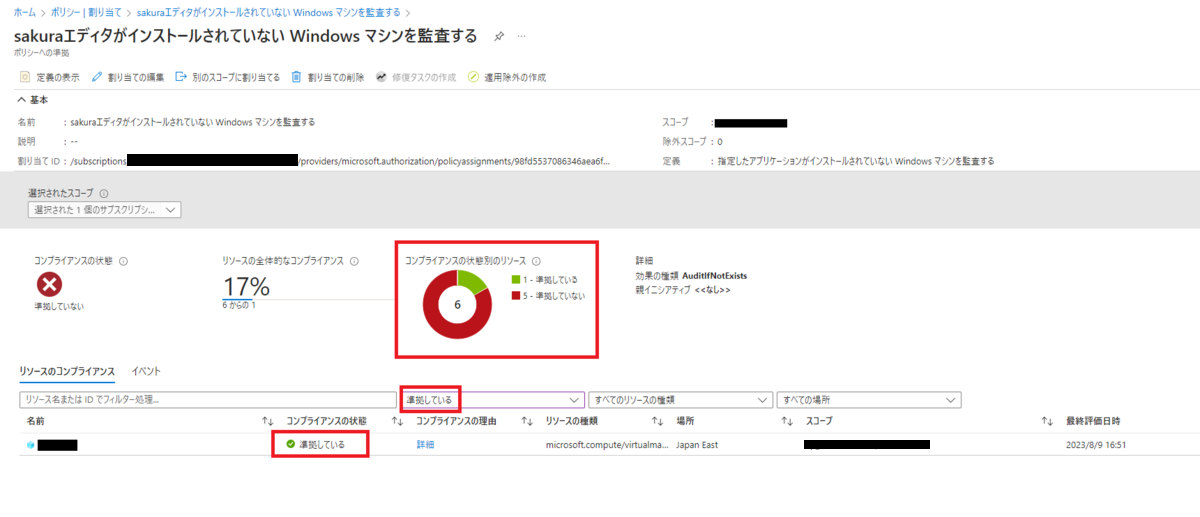Navigate to ポリシー | 割り当て breadcrumb
1200x517 pixels.
coord(87,12)
